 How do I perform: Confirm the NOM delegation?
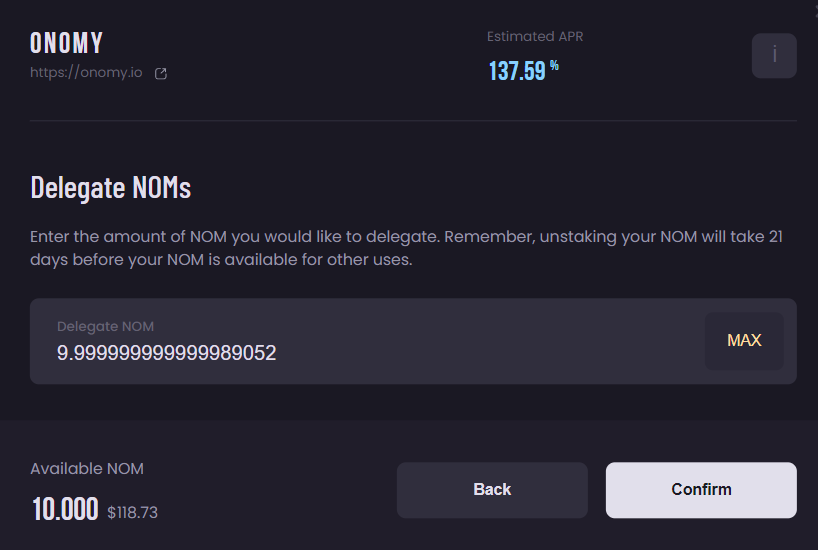[x=701, y=490]
